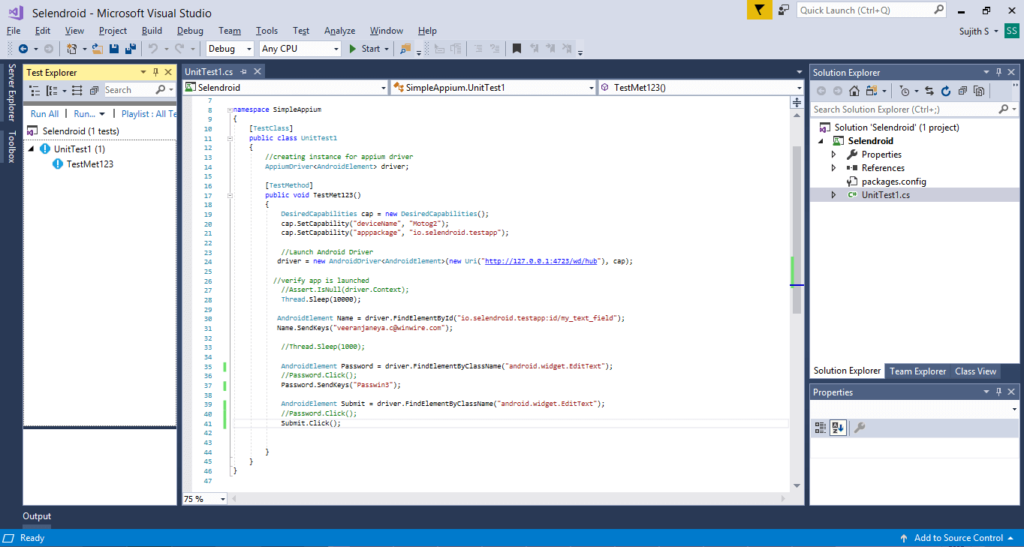Viewport: 1024px width, 547px height.
Task: Click the Test Explorer list view icon
Action: click(x=35, y=91)
